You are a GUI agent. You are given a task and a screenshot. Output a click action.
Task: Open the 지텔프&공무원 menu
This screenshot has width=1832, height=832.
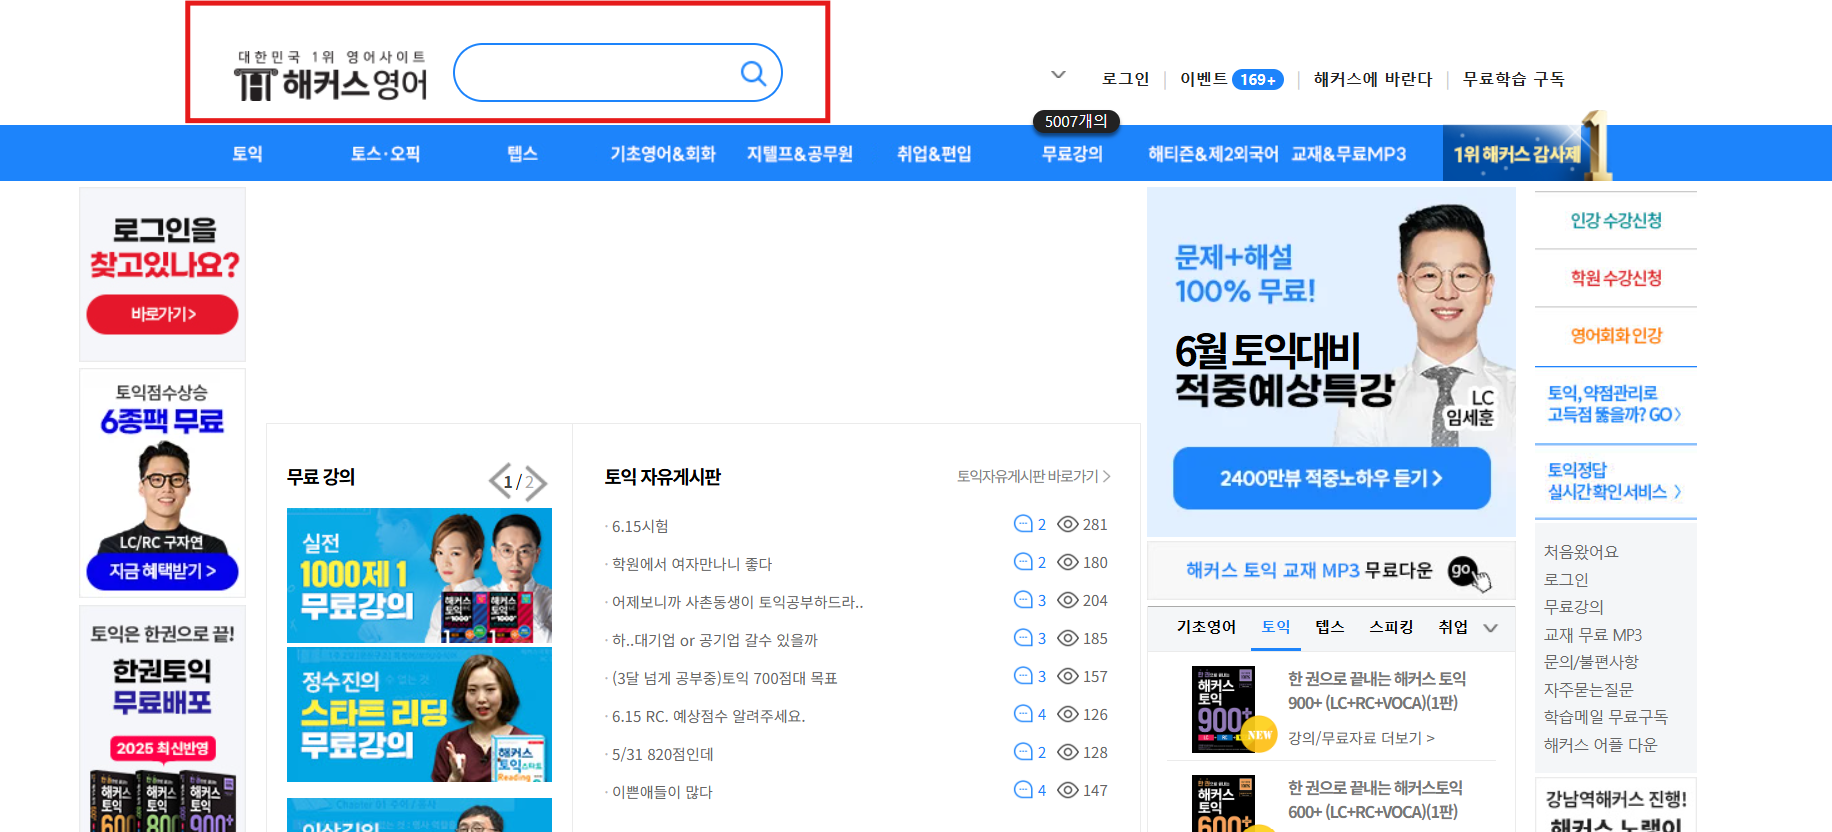799,153
